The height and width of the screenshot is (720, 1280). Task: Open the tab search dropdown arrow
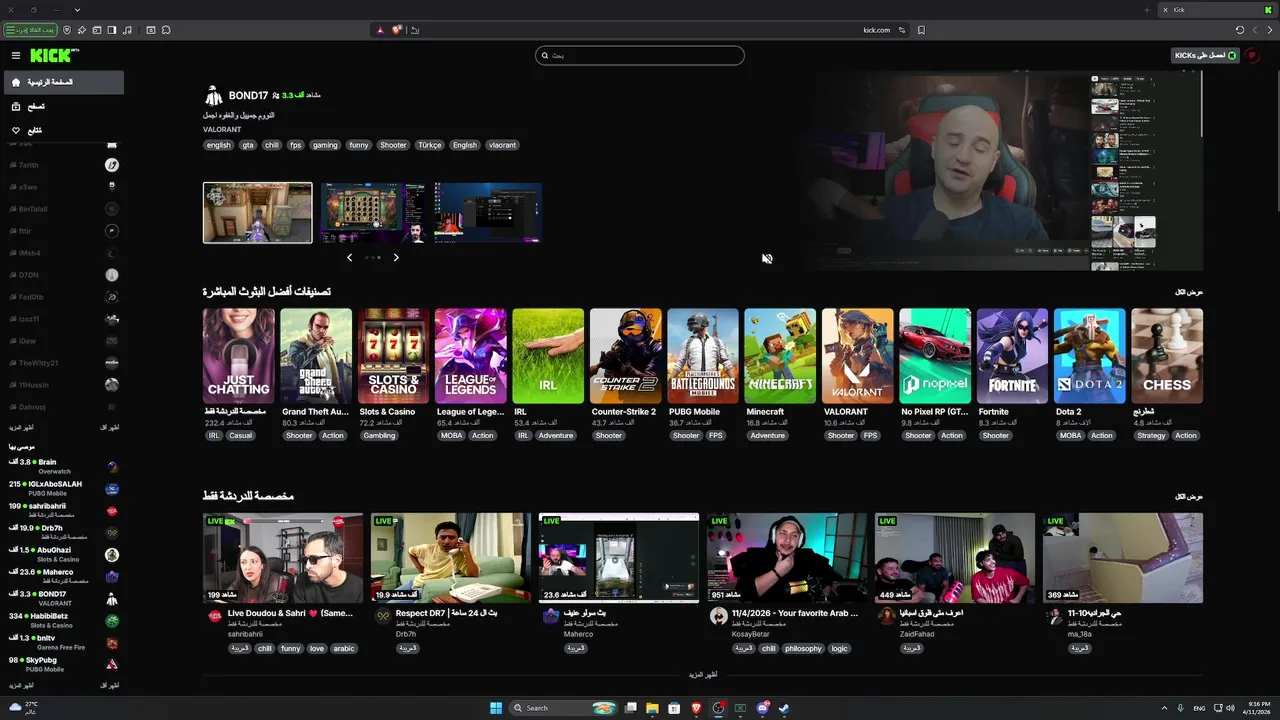click(x=77, y=10)
